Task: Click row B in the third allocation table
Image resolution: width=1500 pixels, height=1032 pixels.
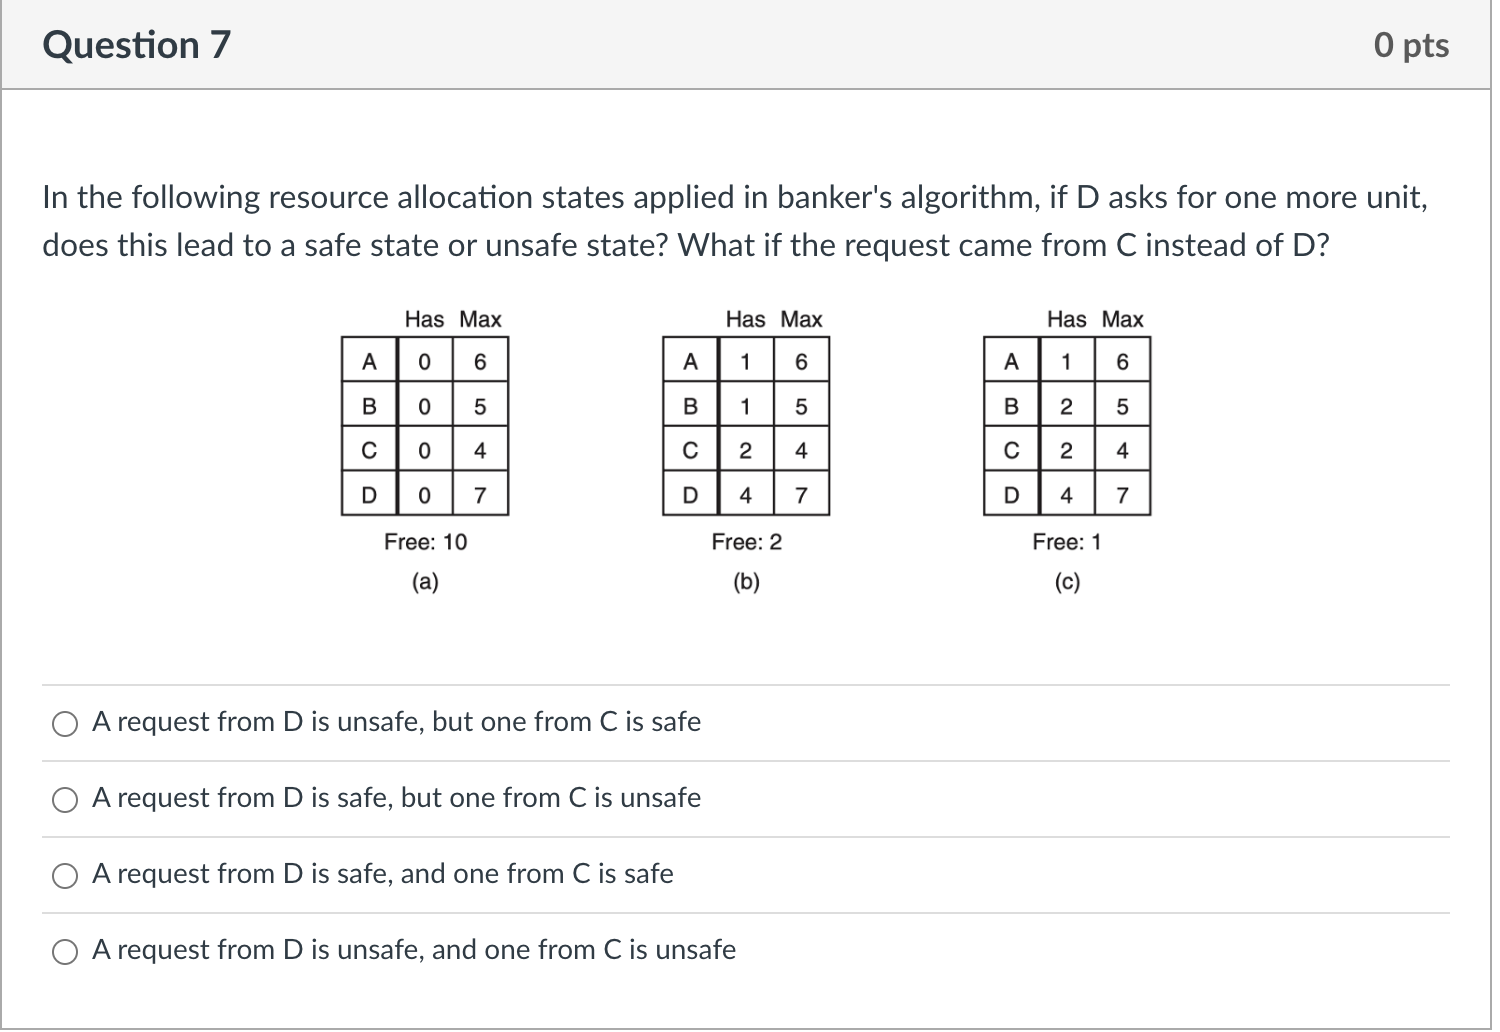Action: click(1013, 405)
